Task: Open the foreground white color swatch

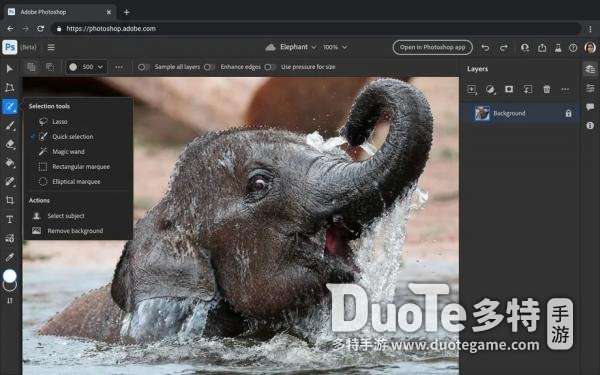Action: pos(10,276)
